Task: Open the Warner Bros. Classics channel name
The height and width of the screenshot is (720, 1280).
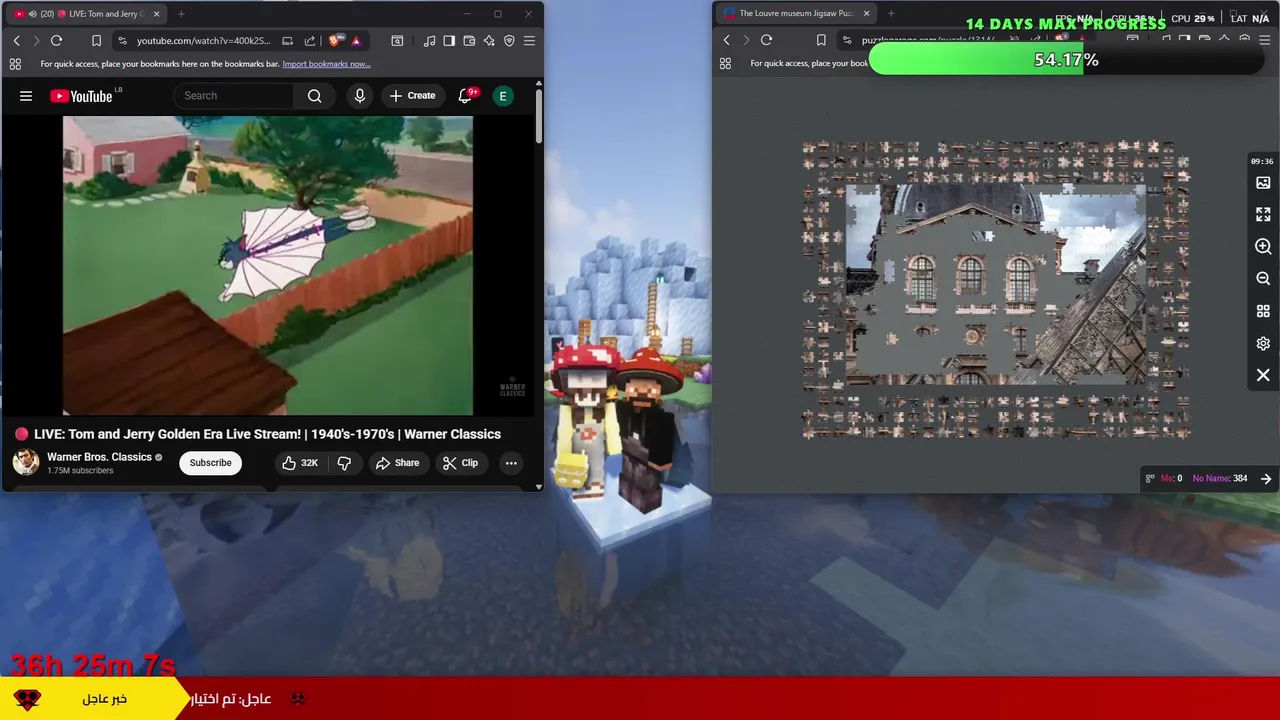Action: [99, 457]
